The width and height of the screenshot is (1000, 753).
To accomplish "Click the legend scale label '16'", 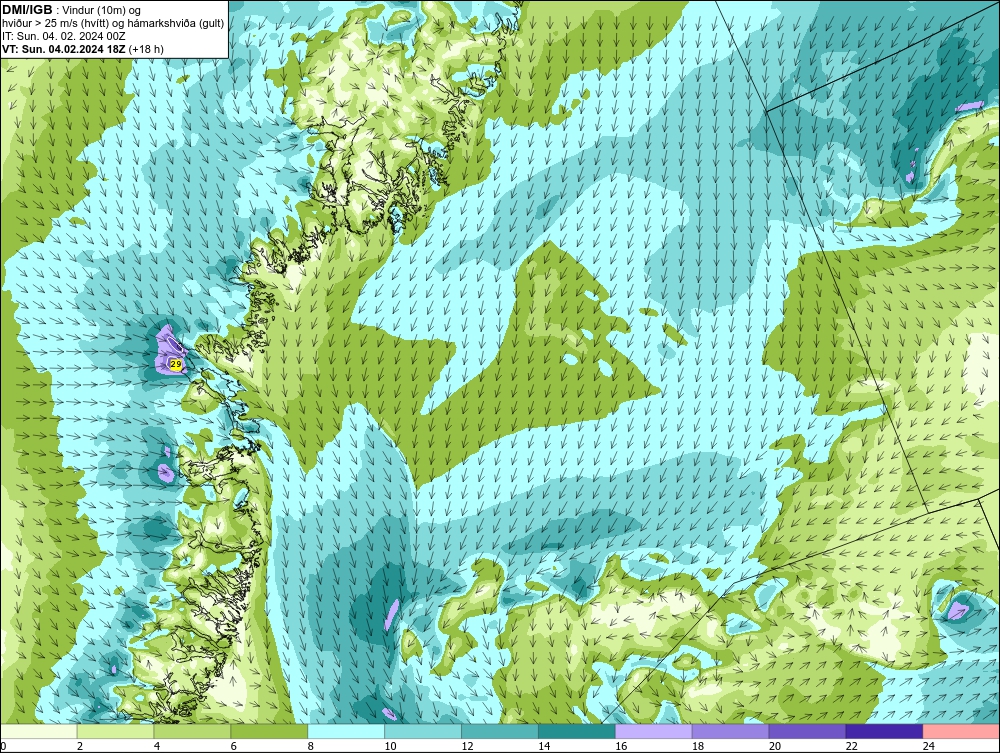I will [621, 746].
